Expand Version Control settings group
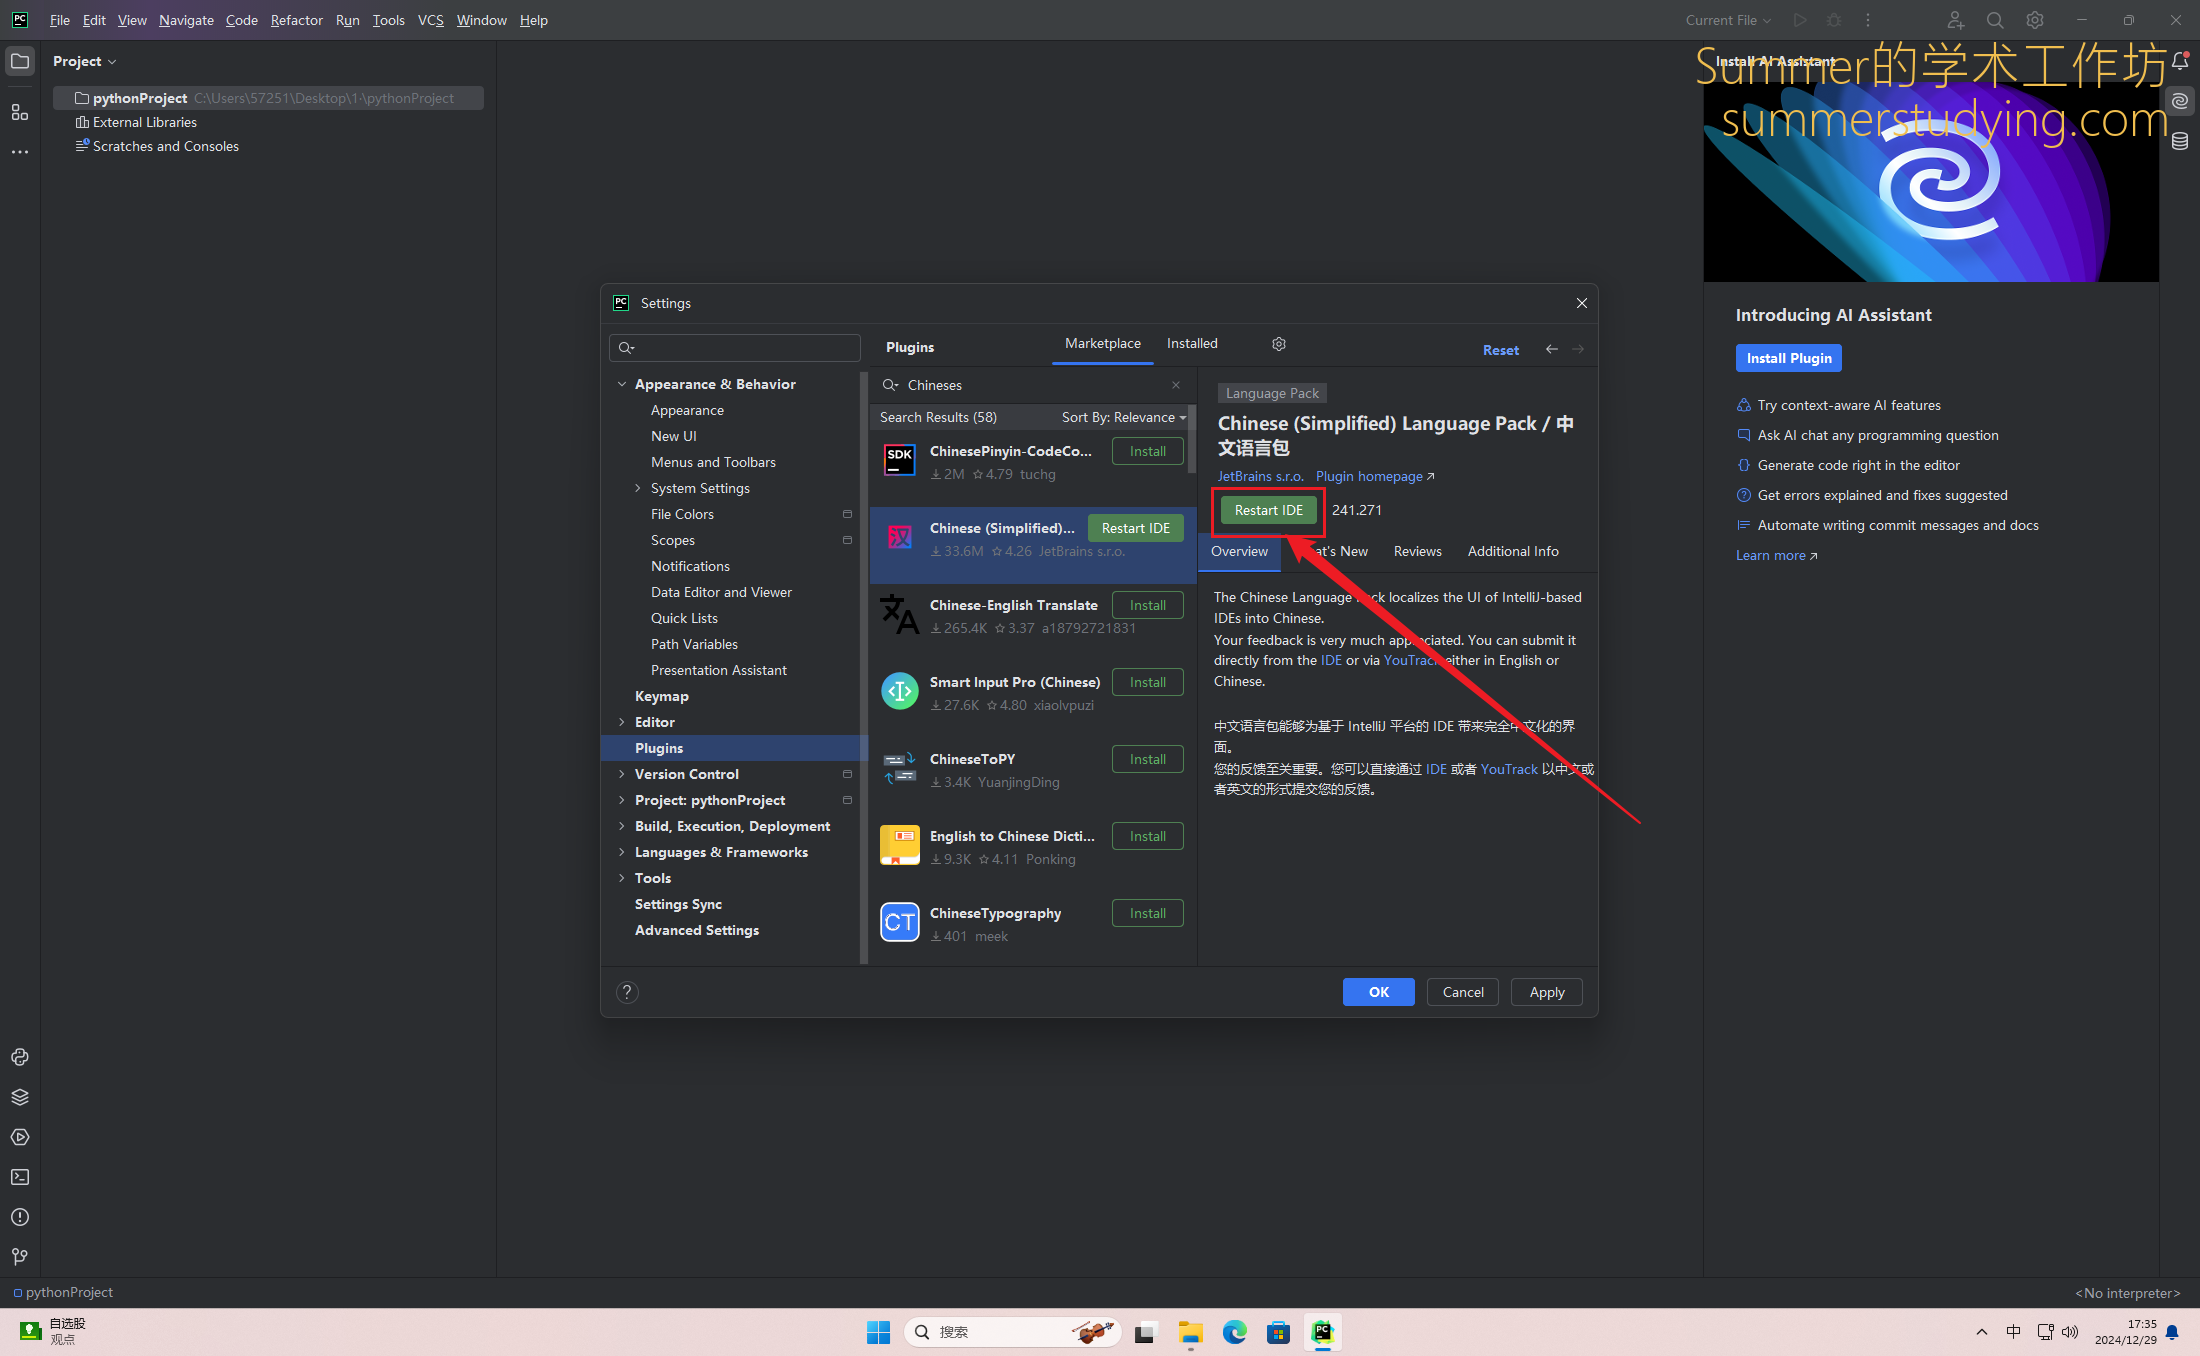Viewport: 2200px width, 1356px height. click(622, 774)
